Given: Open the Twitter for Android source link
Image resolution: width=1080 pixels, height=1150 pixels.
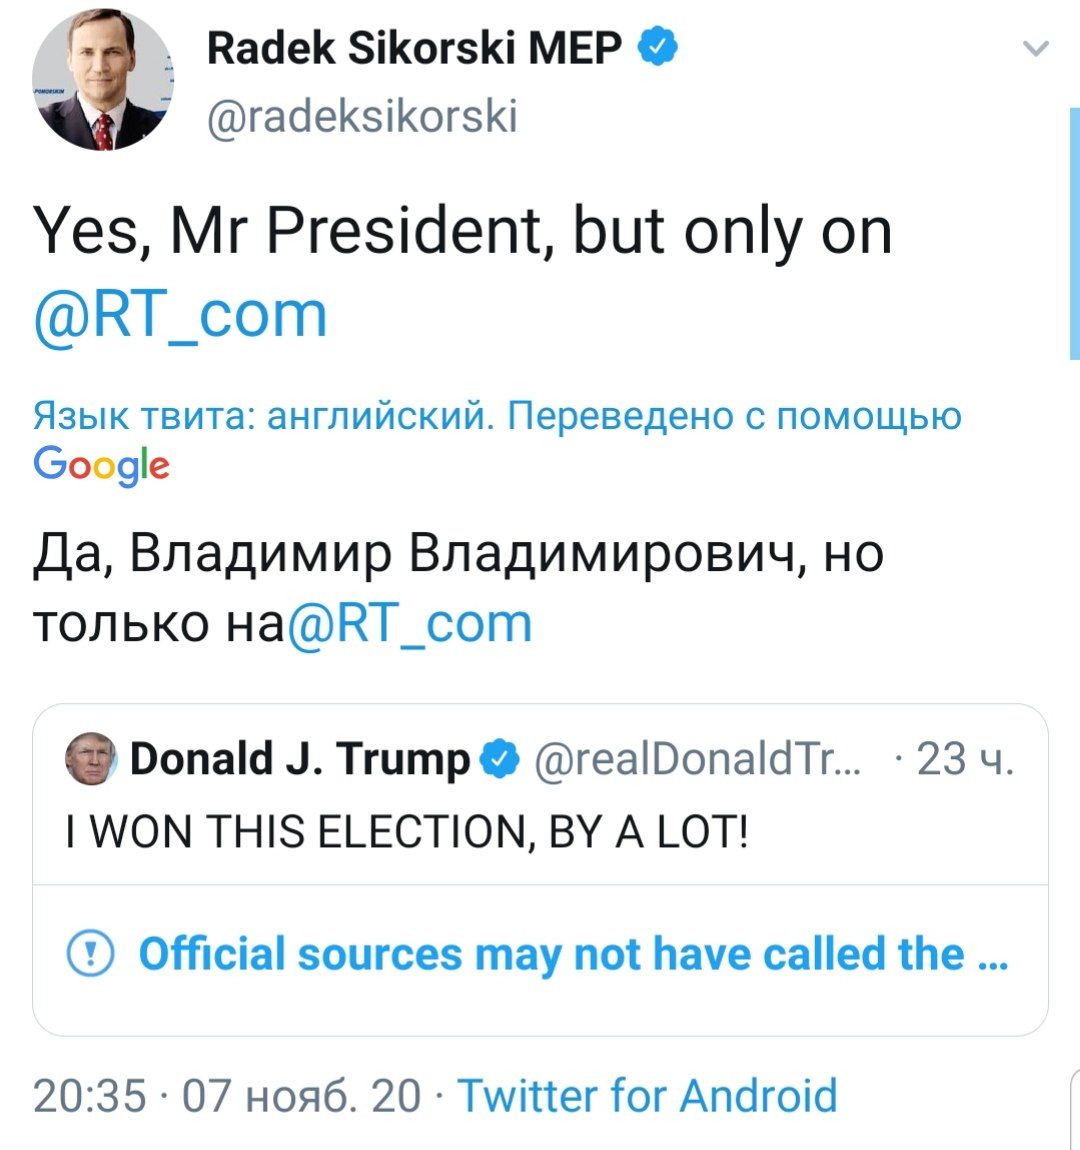Looking at the screenshot, I should 647,1096.
